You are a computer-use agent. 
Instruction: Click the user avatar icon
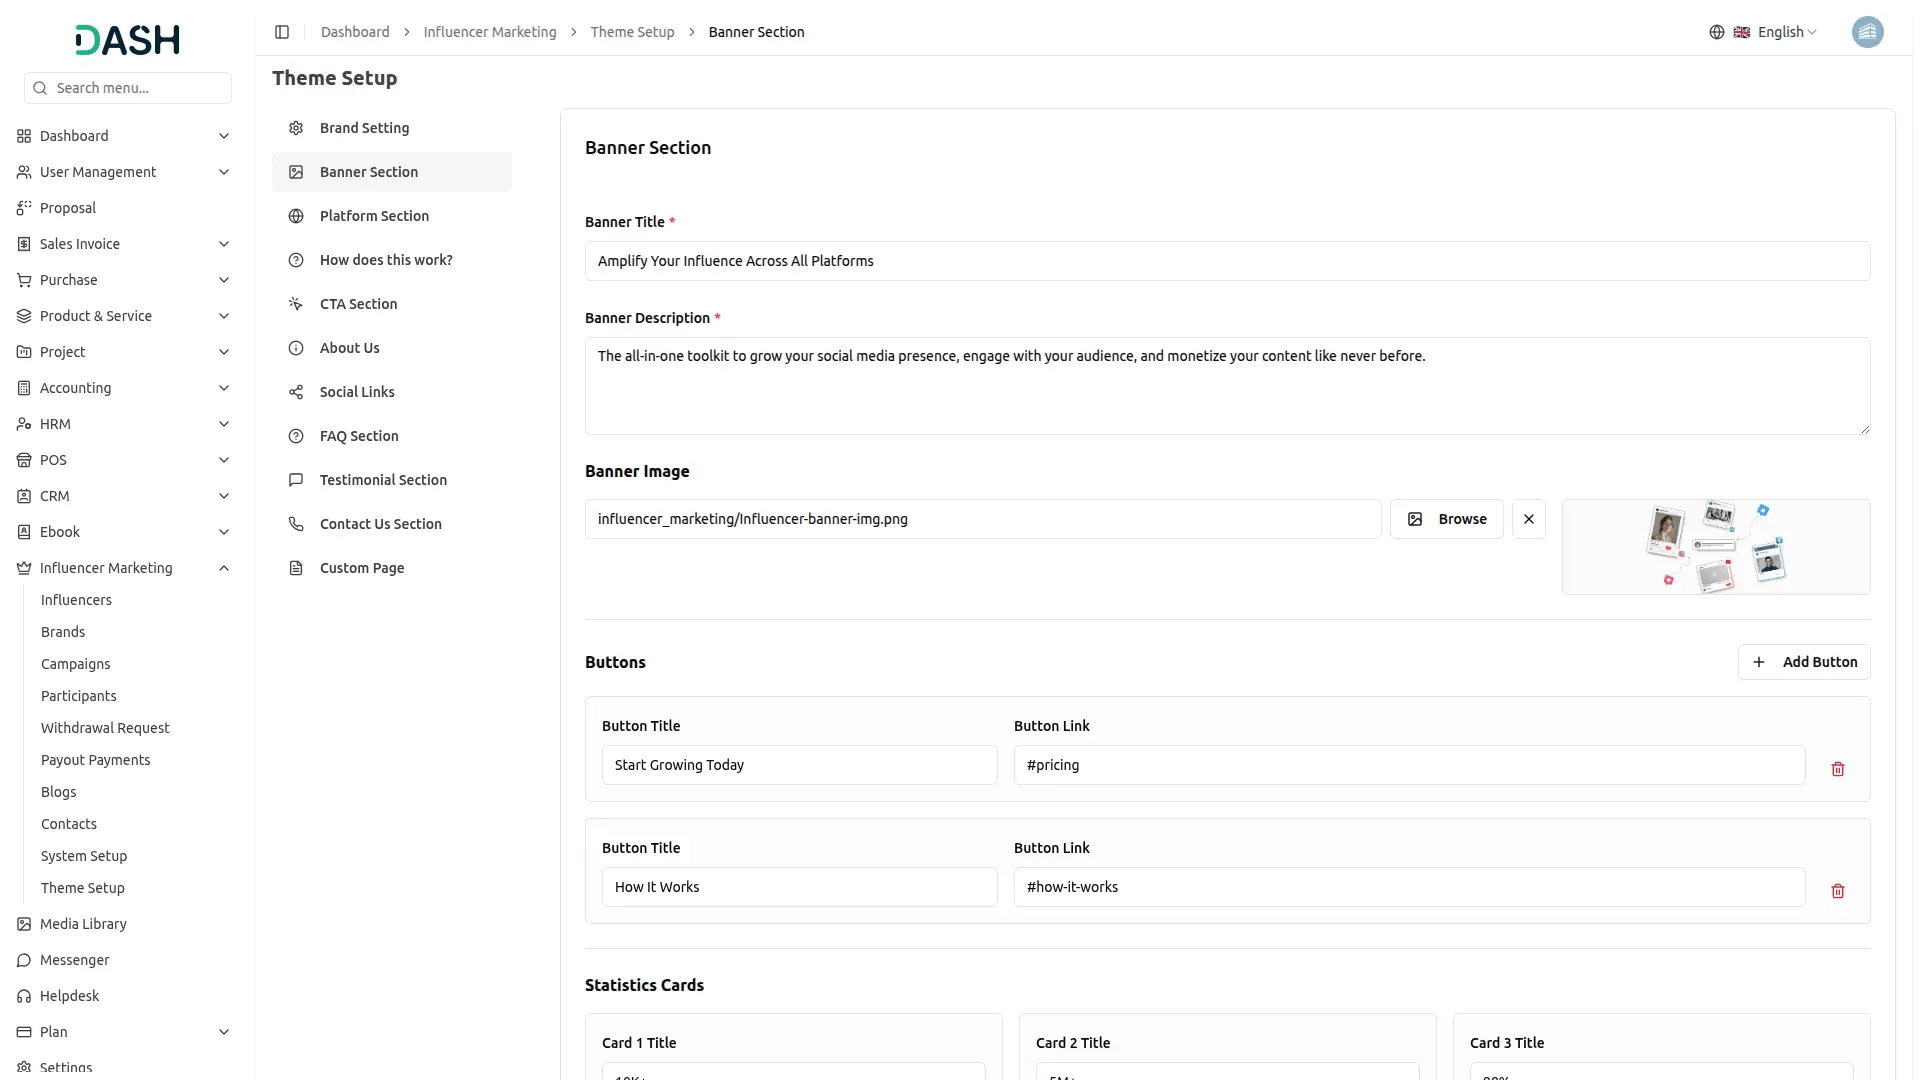point(1867,32)
